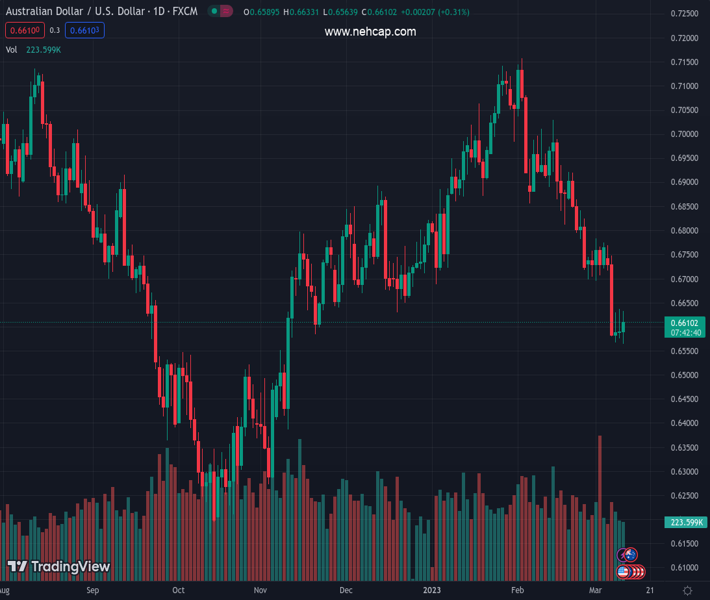Click the volume label 223.599K on axis

685,522
